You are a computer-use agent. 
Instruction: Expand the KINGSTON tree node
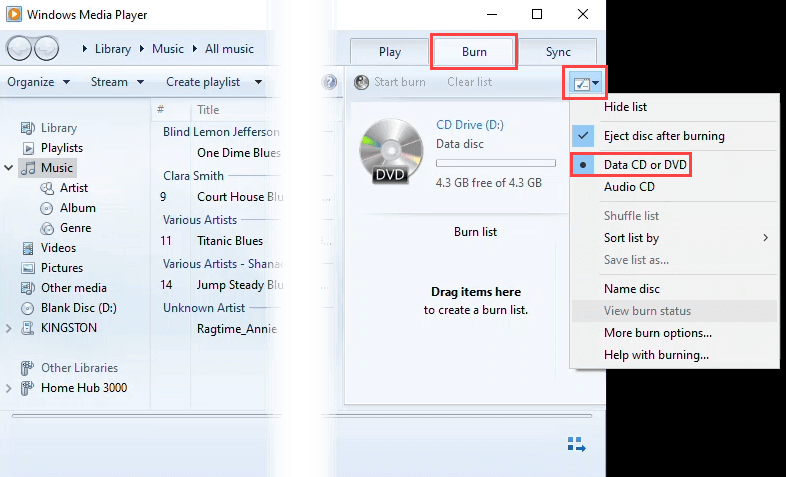point(8,329)
